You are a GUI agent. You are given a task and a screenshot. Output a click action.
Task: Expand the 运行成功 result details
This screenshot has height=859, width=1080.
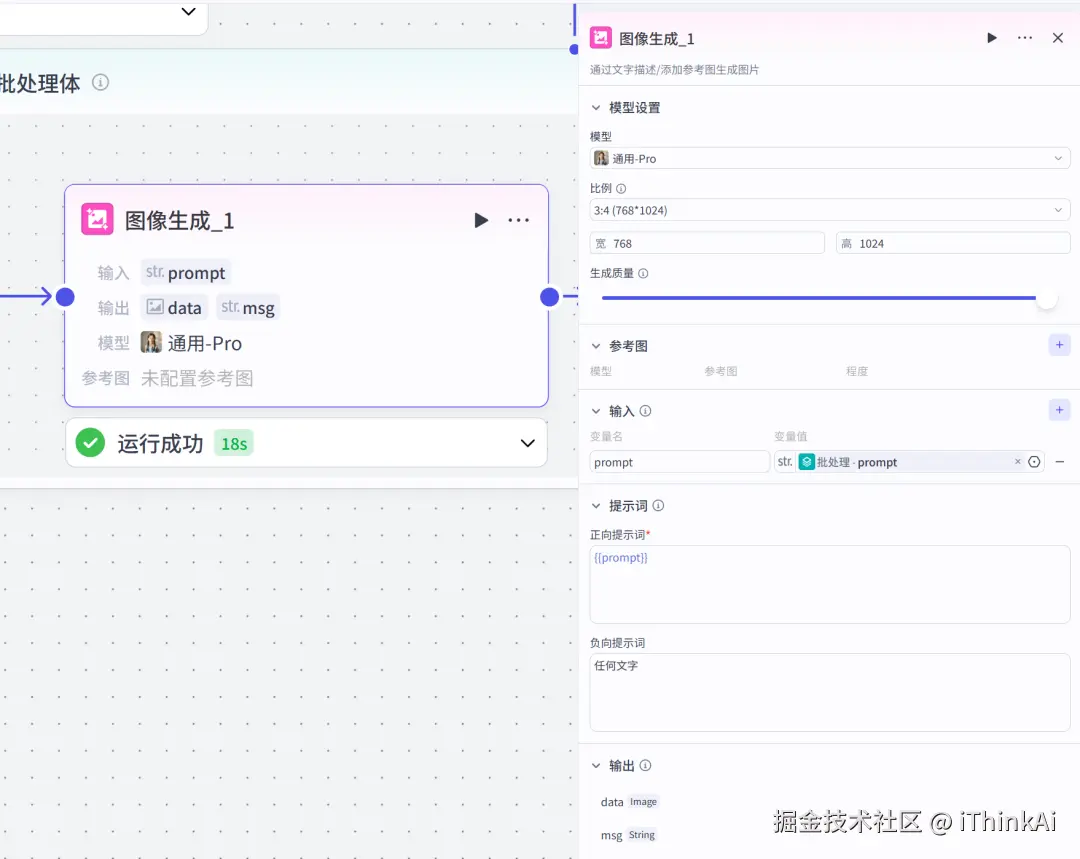pos(528,443)
